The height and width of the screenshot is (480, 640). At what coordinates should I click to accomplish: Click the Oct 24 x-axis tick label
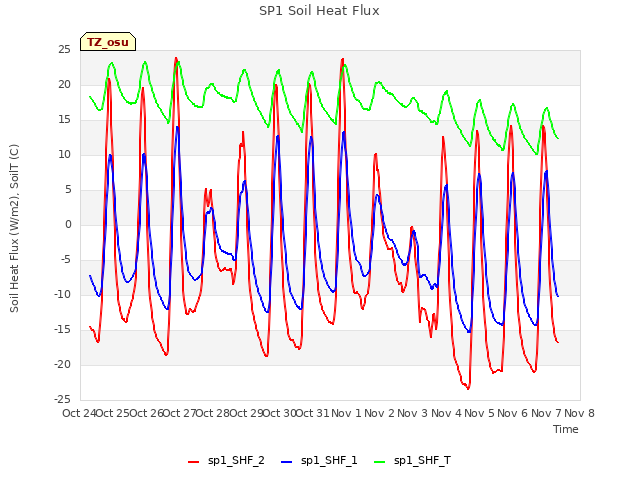(x=79, y=413)
